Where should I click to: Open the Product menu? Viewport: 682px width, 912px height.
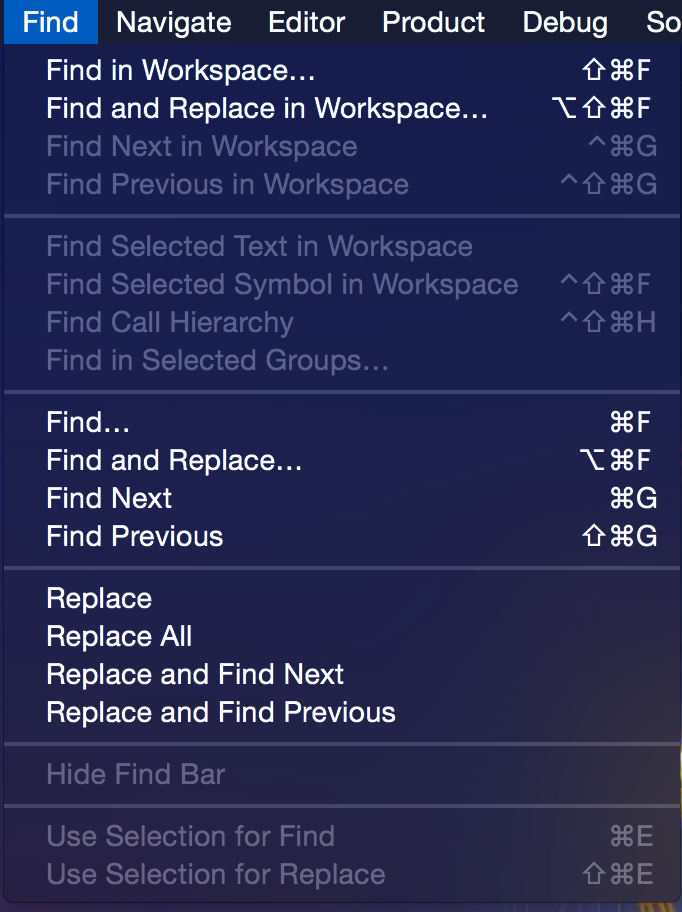point(433,22)
